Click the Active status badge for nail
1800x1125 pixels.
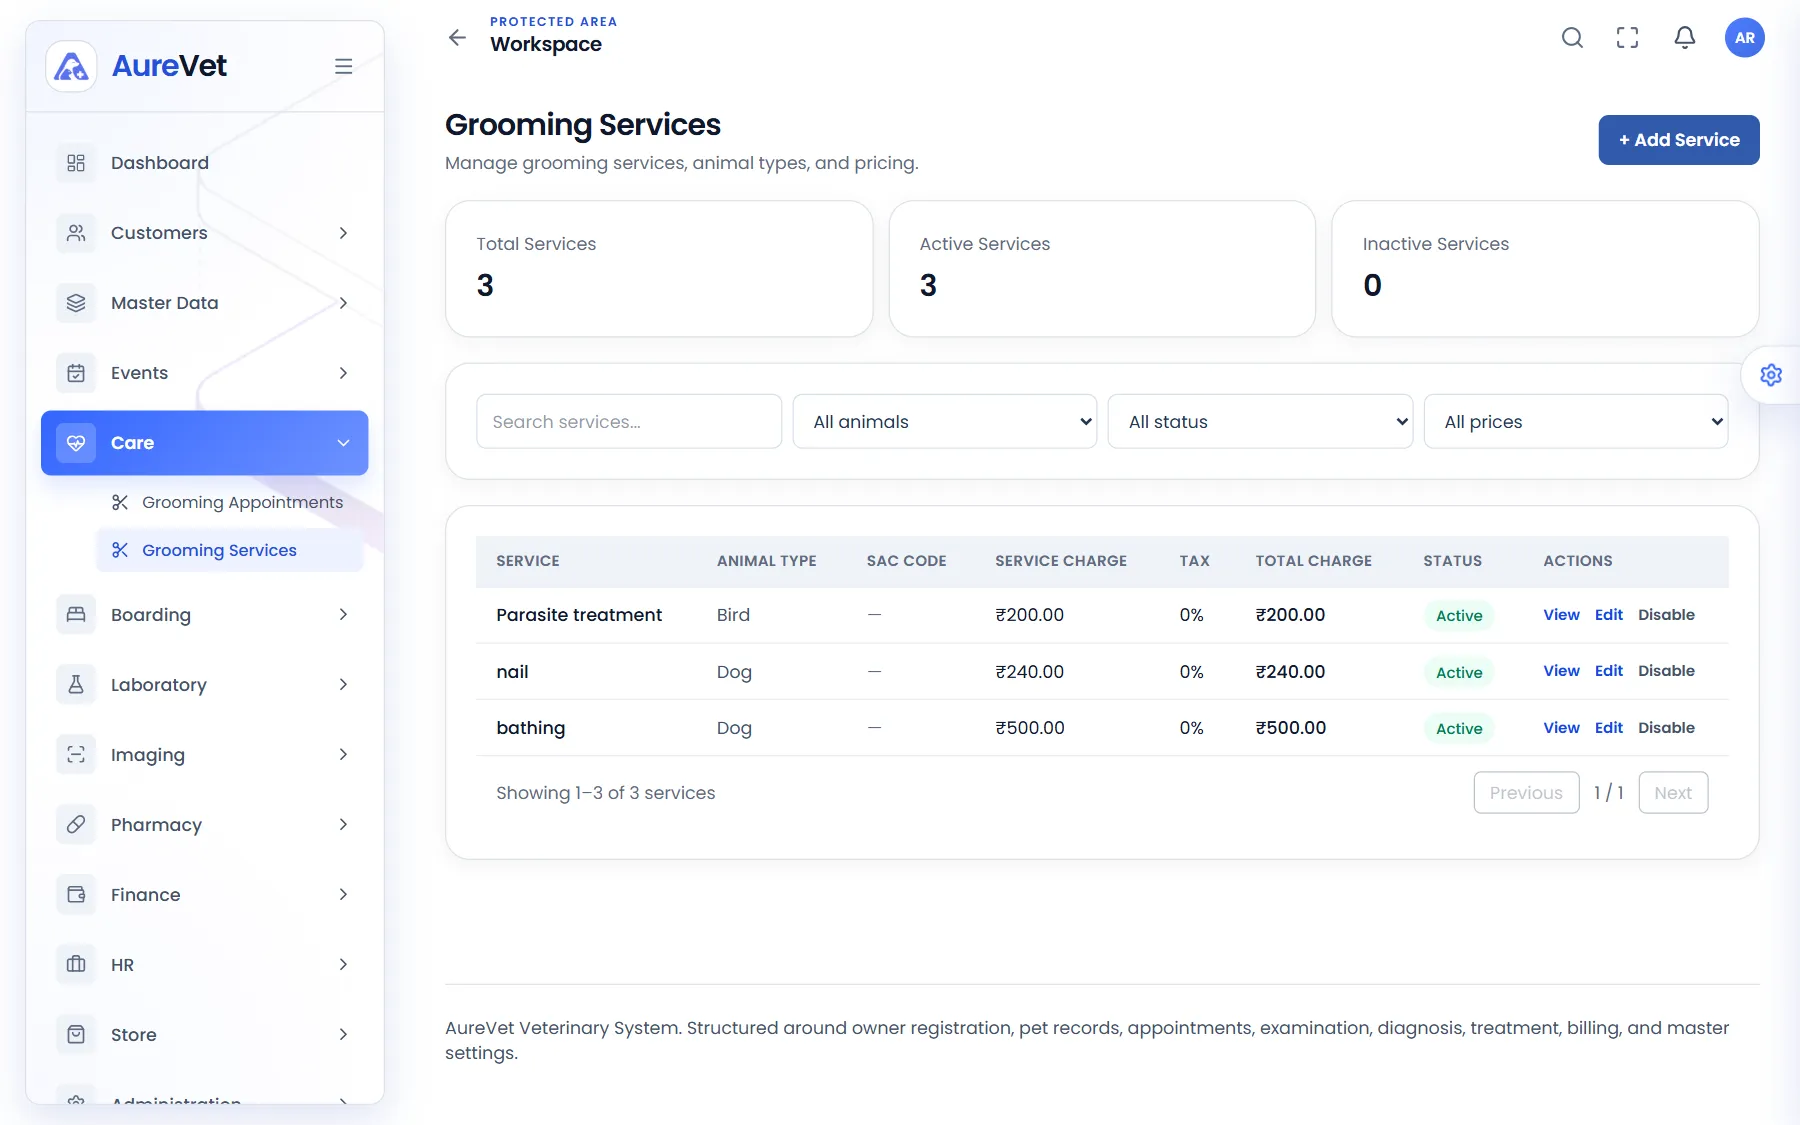1459,673
